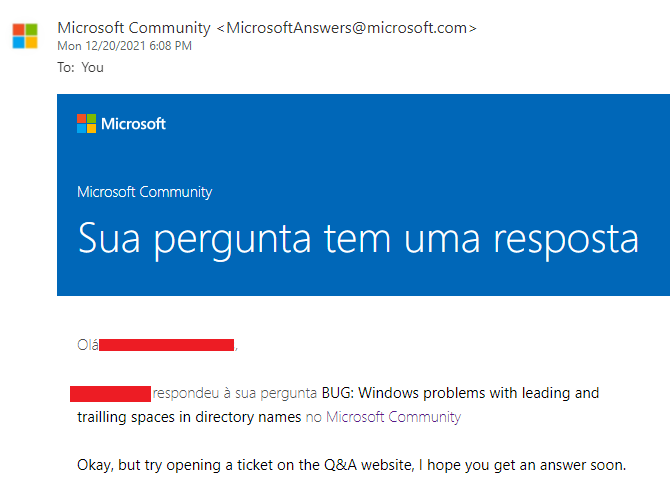
Task: Click the sender's Microsoft logo avatar
Action: point(25,36)
